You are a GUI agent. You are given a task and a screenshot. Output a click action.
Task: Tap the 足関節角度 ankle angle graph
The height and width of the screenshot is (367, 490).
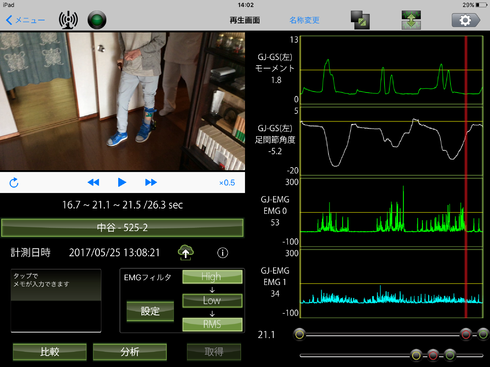[x=392, y=141]
